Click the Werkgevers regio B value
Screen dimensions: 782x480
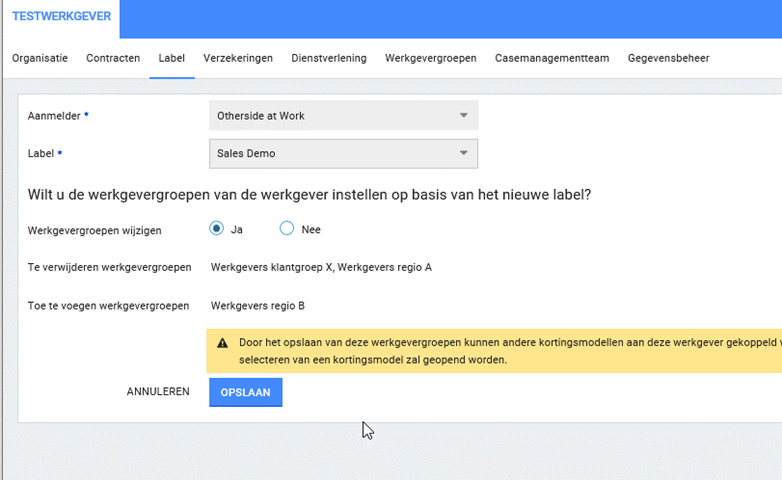point(258,305)
